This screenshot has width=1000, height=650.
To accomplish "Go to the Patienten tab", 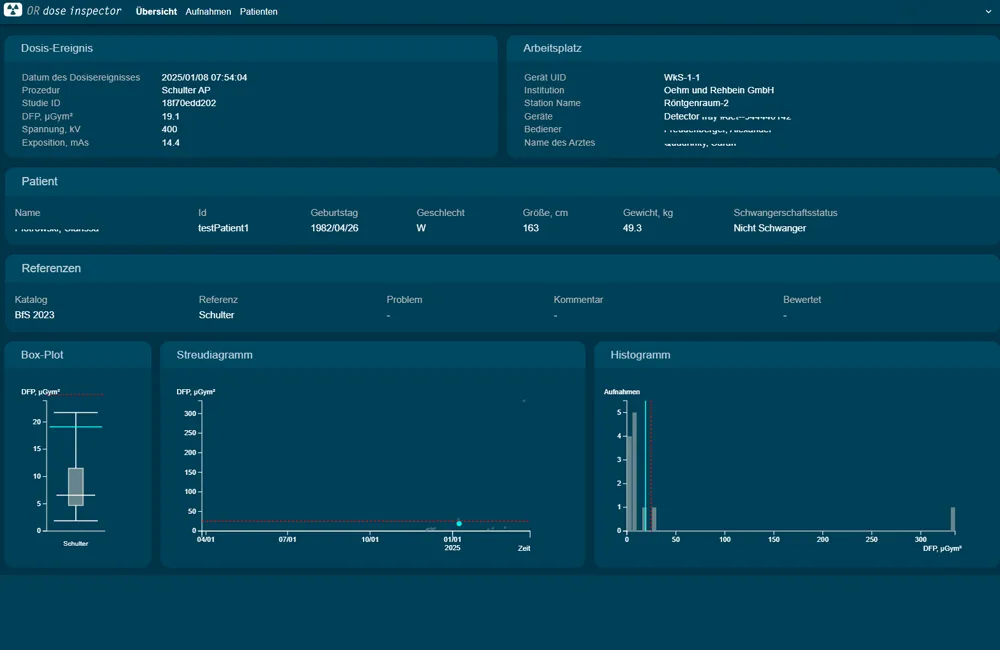I will click(259, 12).
